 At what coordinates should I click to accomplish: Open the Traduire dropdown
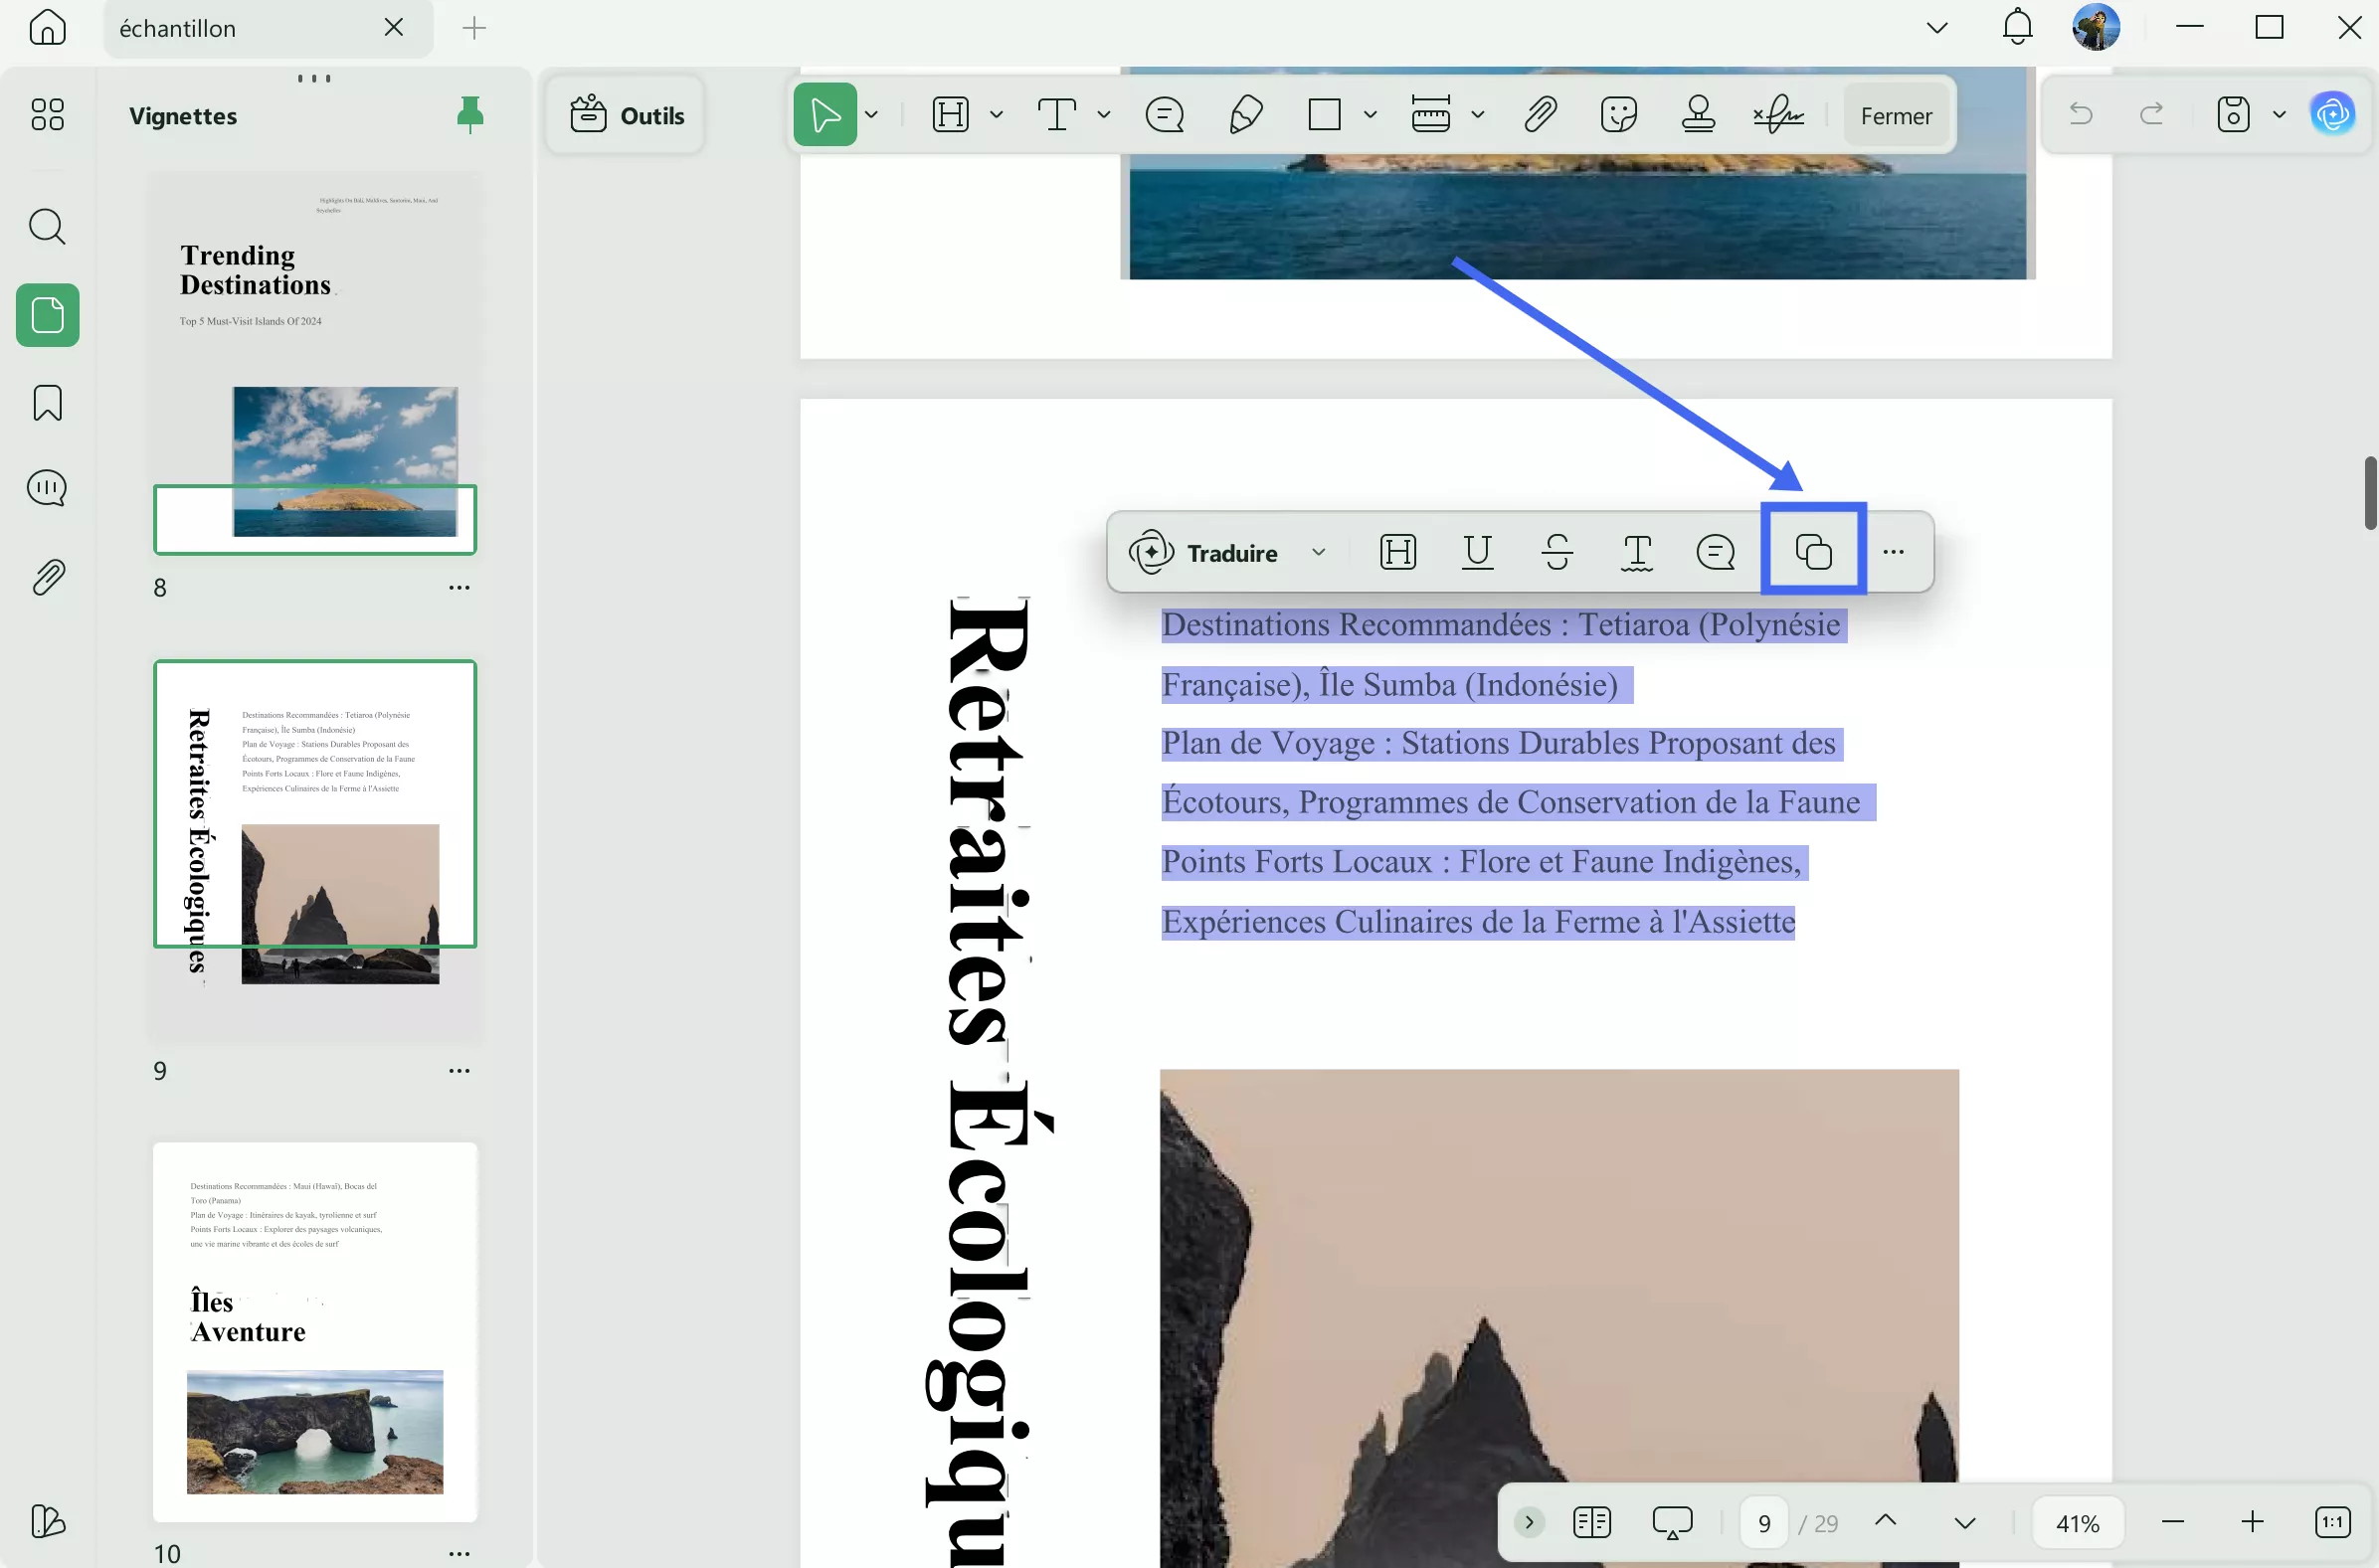[x=1318, y=551]
